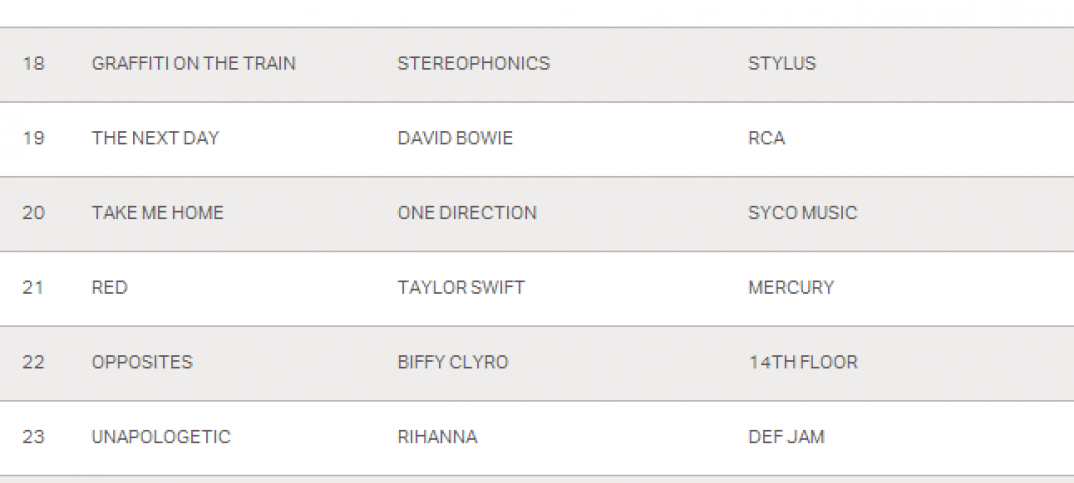Open TAKE ME HOME album entry
The image size is (1074, 483).
(x=157, y=213)
